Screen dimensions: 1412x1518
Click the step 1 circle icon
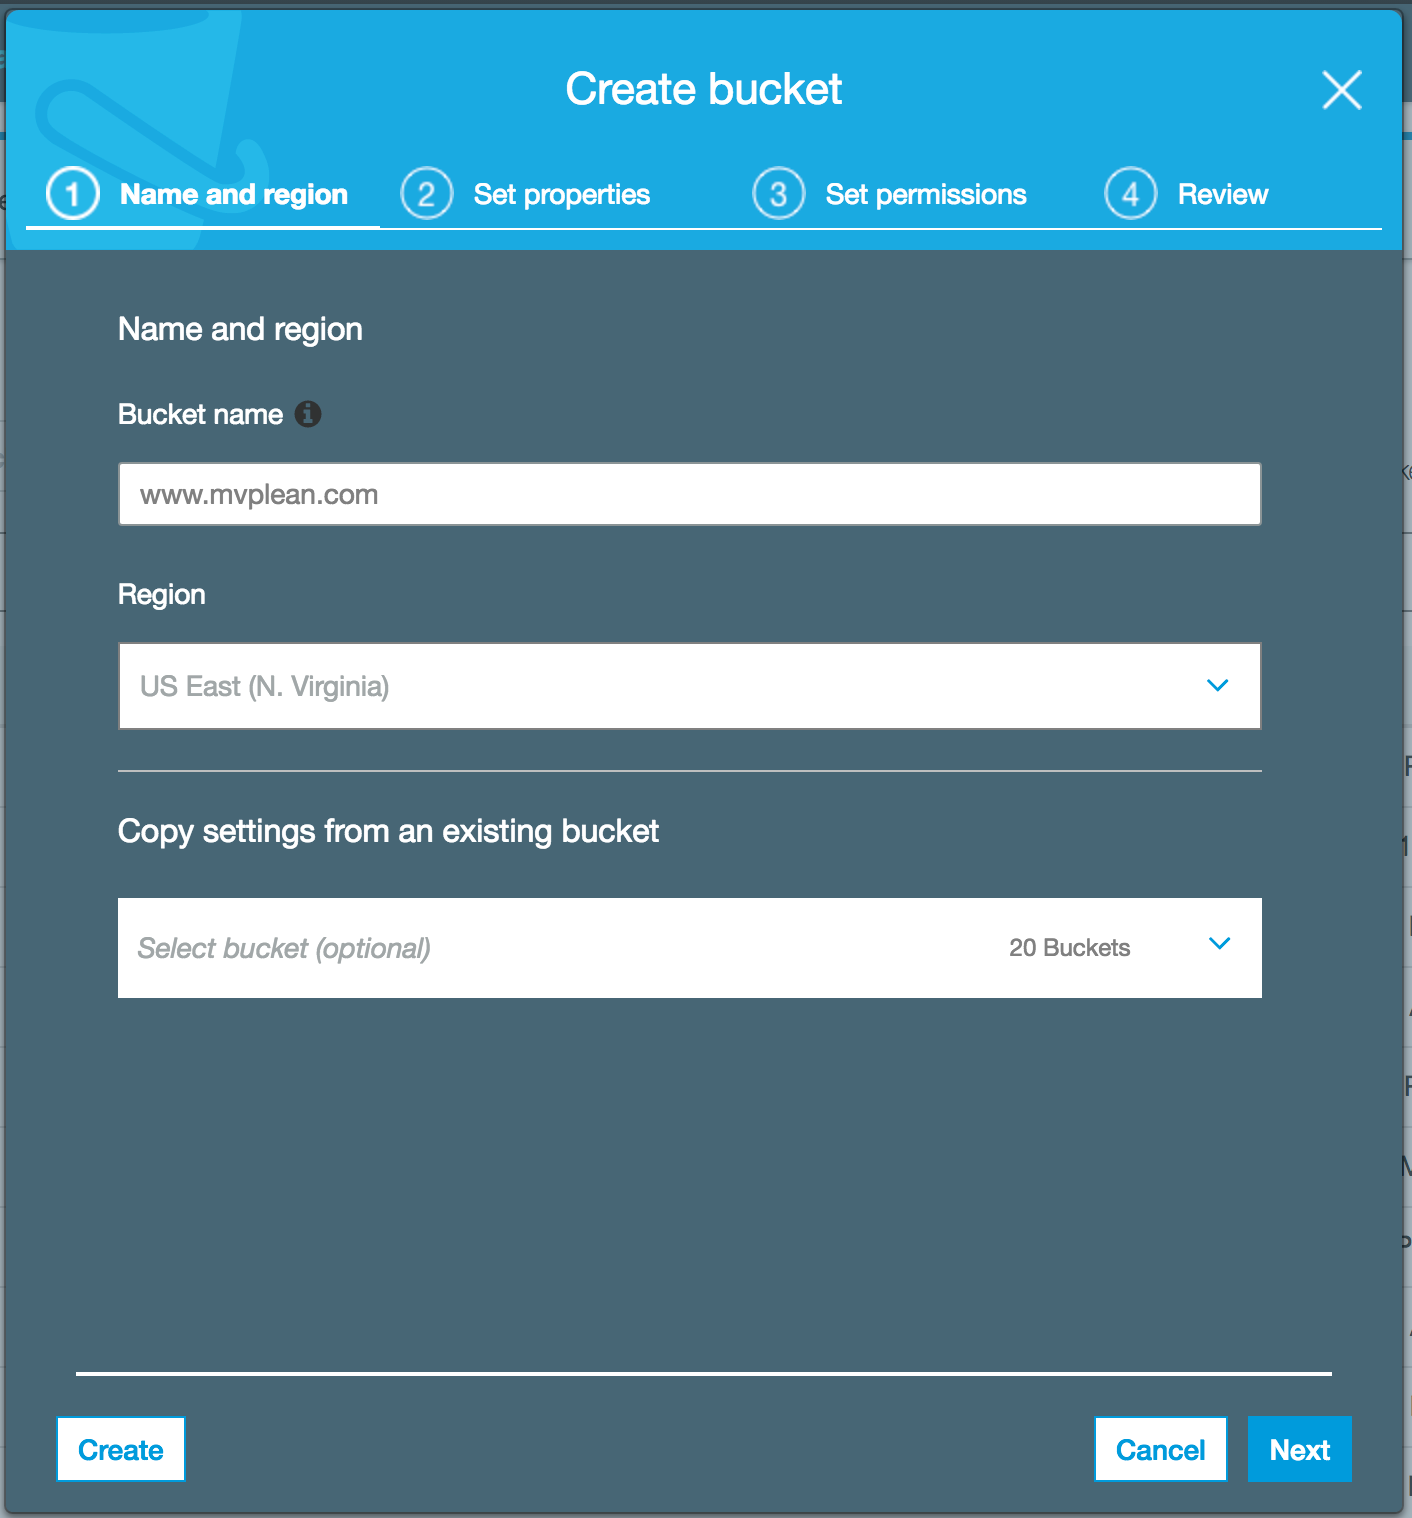click(x=73, y=194)
